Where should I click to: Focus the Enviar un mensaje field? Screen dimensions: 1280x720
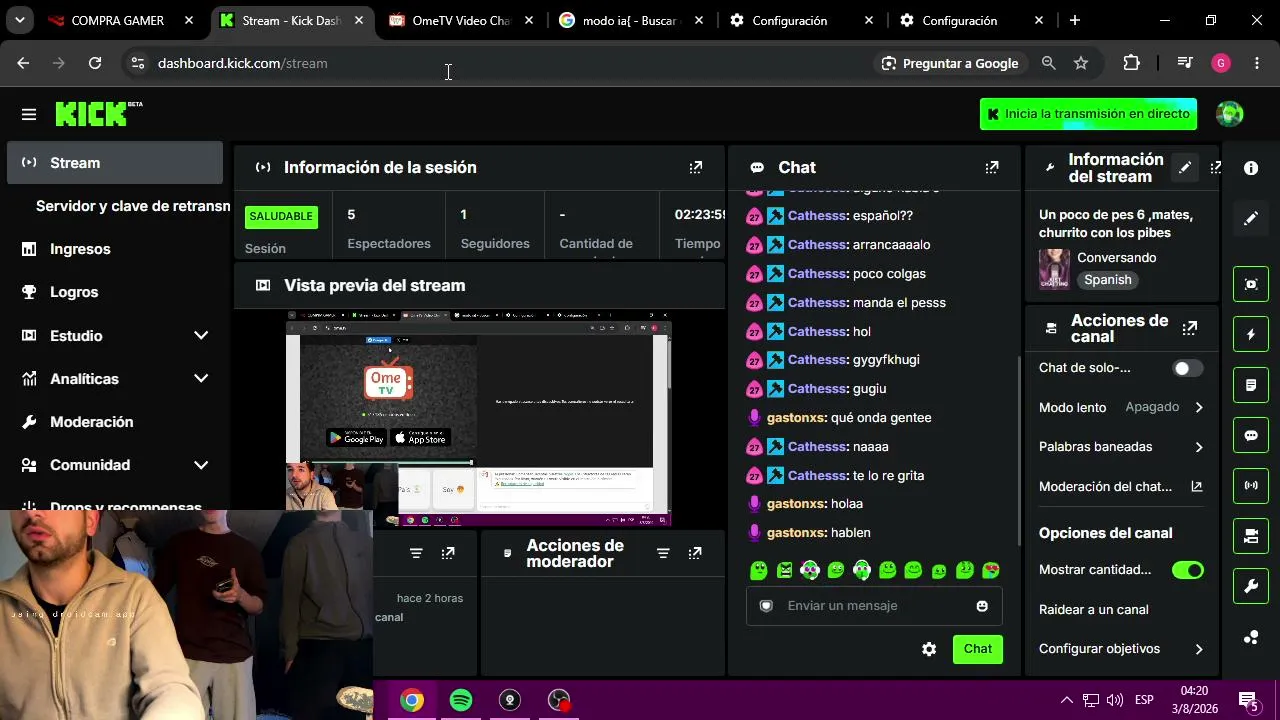click(x=874, y=606)
